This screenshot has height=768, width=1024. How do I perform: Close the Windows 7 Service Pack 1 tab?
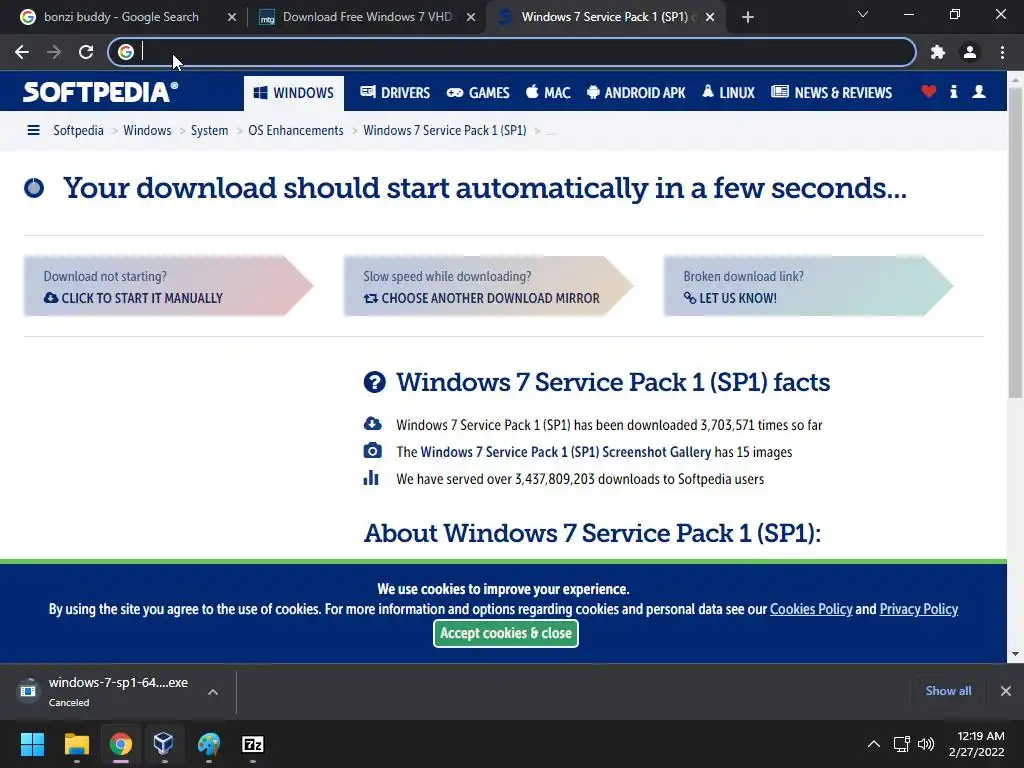point(711,17)
